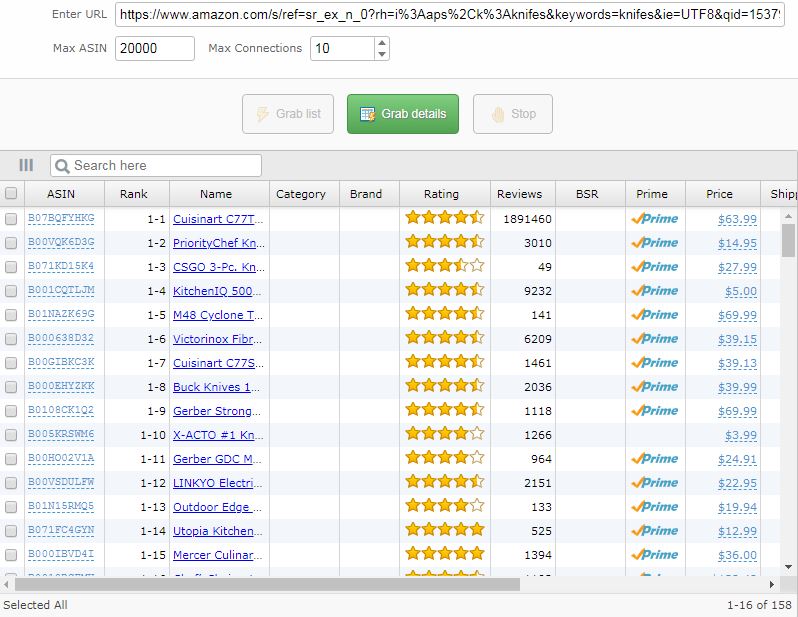This screenshot has width=798, height=617.
Task: Click the star rating of CSGO 3-Pc row
Action: point(444,266)
